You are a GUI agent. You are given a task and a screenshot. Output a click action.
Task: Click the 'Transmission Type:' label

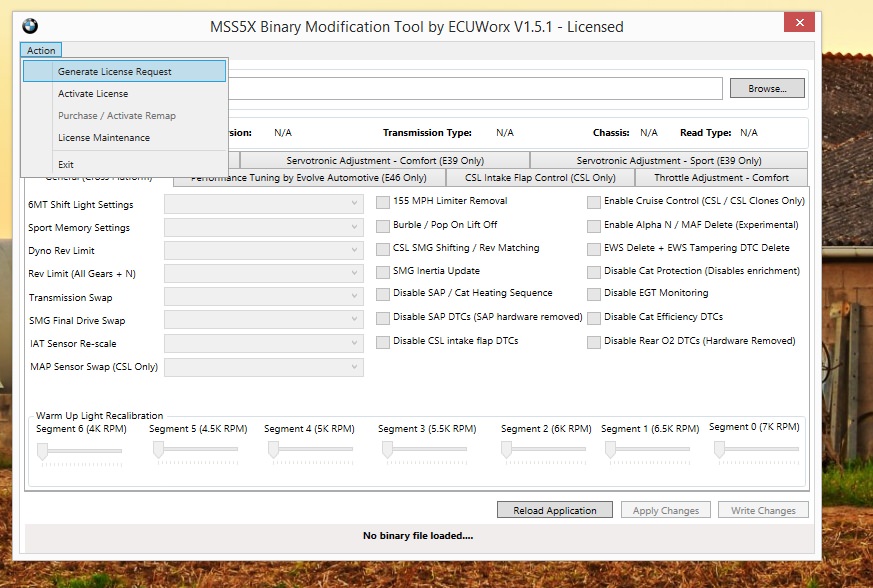point(427,133)
